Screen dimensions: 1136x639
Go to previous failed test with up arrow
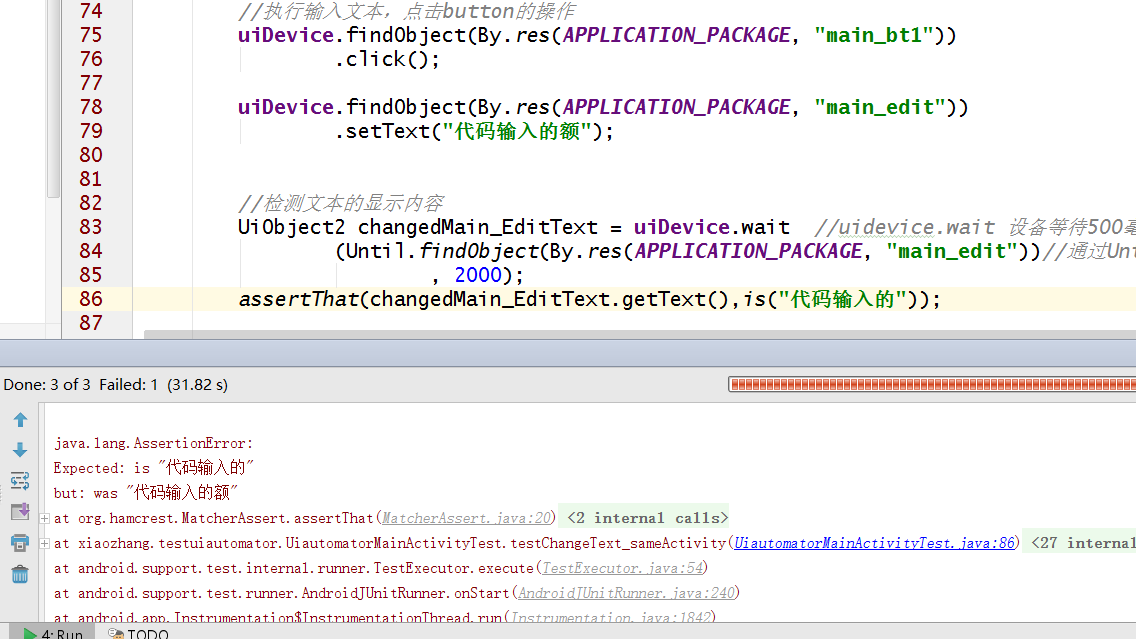coord(20,419)
